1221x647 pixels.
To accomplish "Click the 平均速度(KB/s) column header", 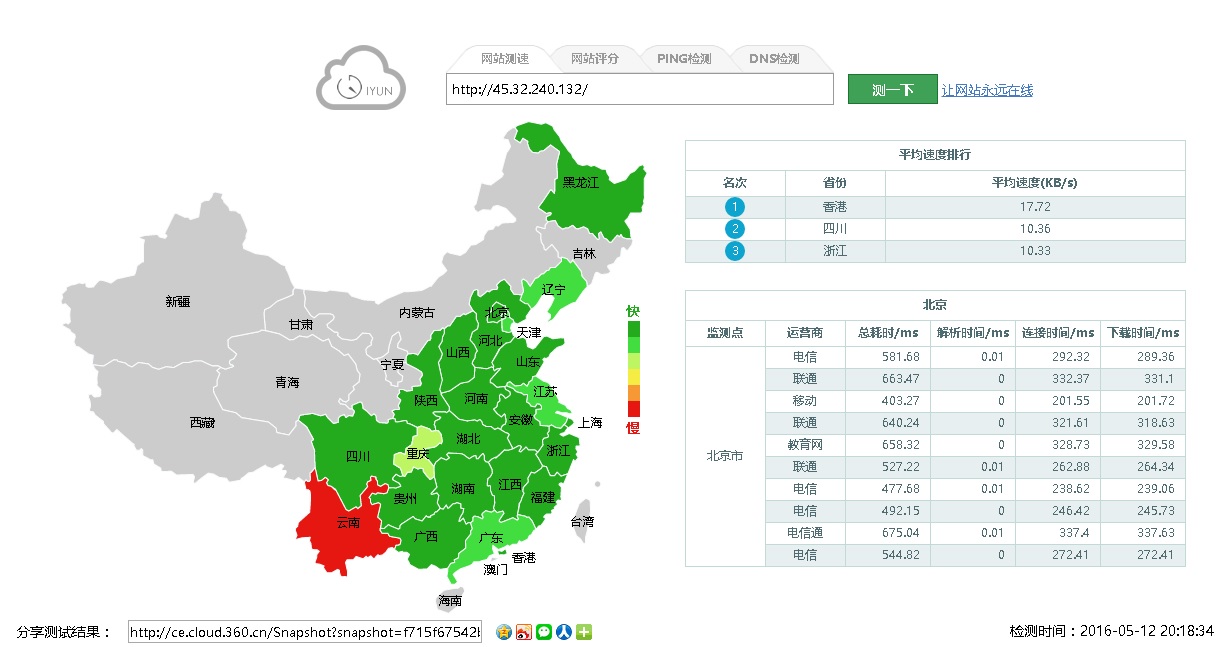I will tap(1035, 183).
